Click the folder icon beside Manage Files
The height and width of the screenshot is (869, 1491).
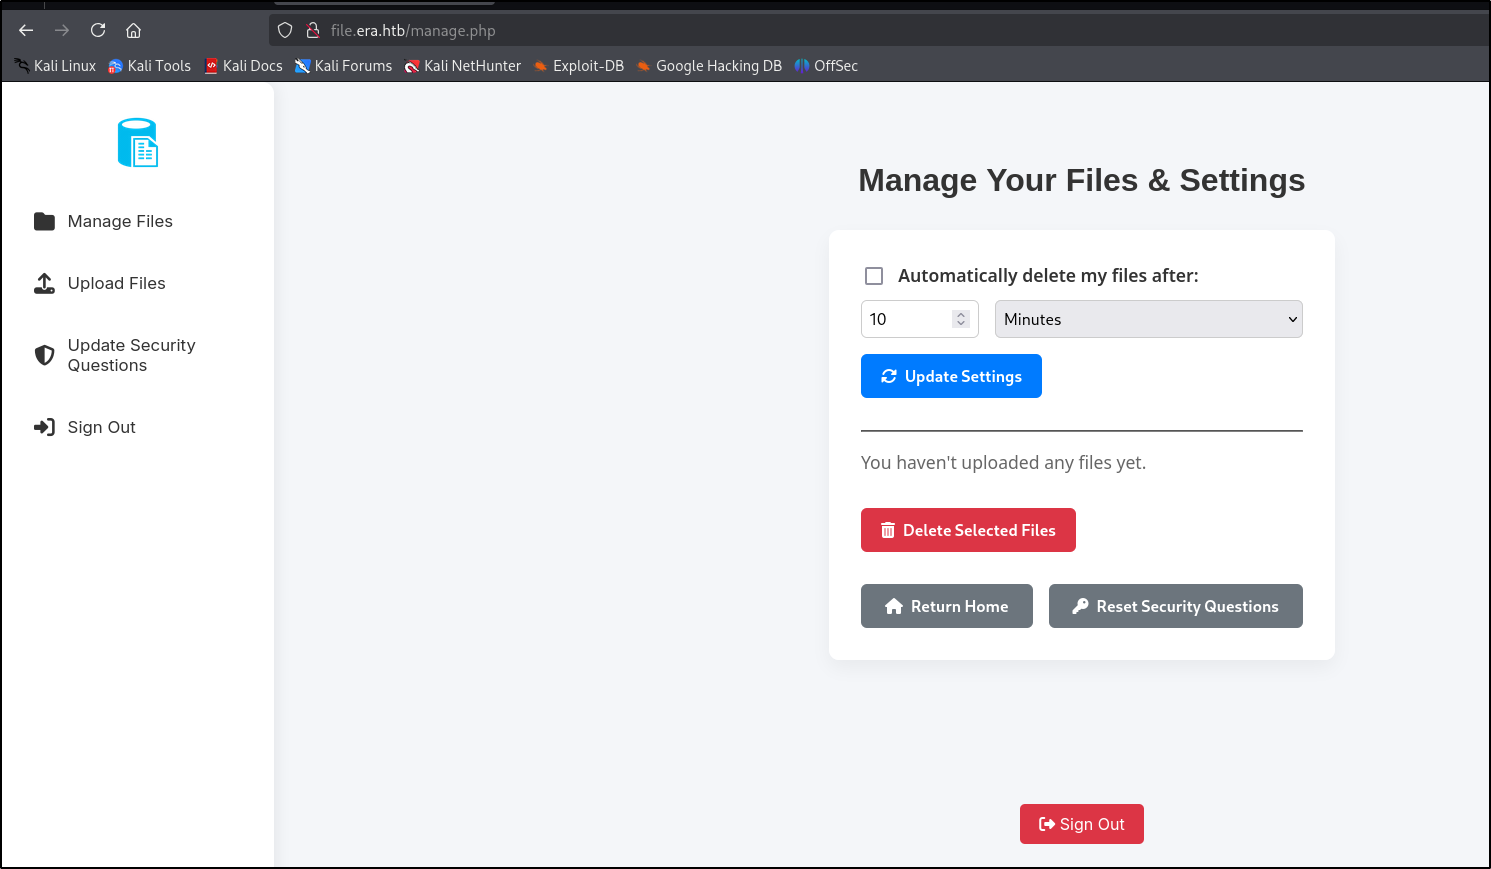click(x=44, y=221)
